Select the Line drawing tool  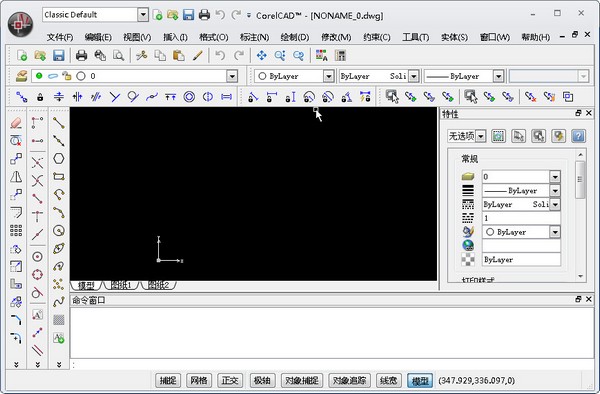(x=59, y=123)
